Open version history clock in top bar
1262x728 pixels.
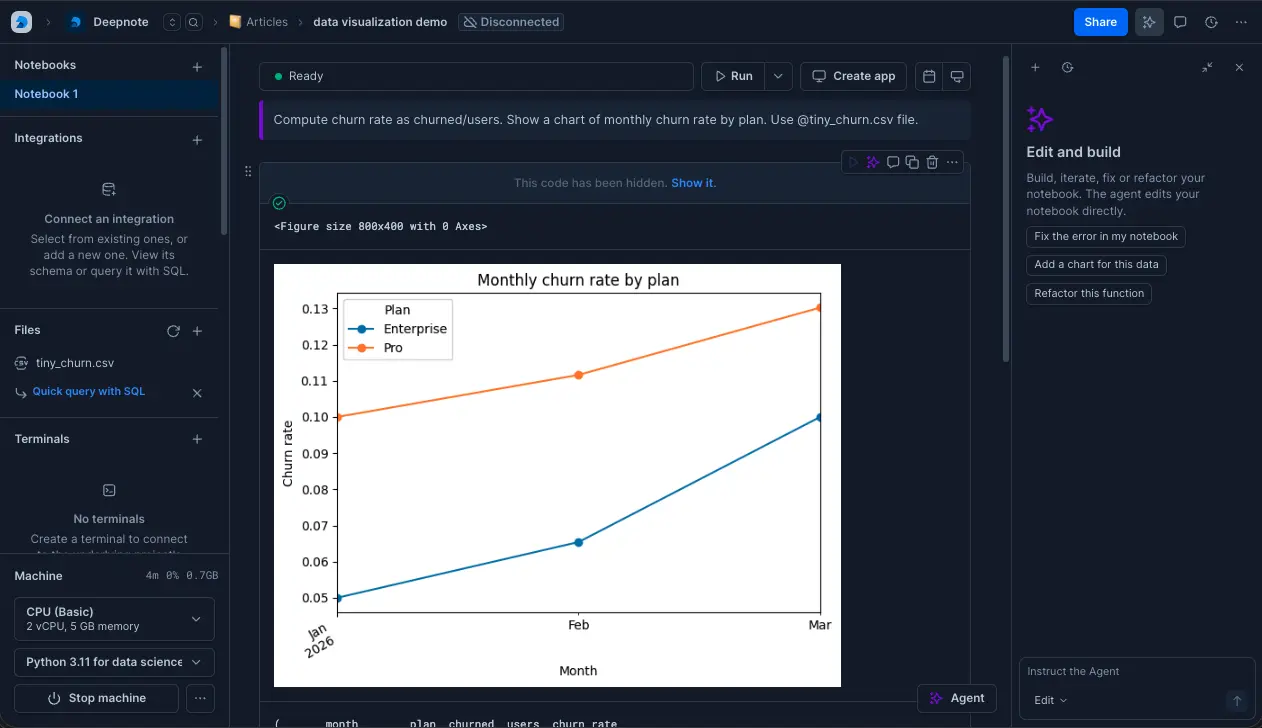[1211, 22]
